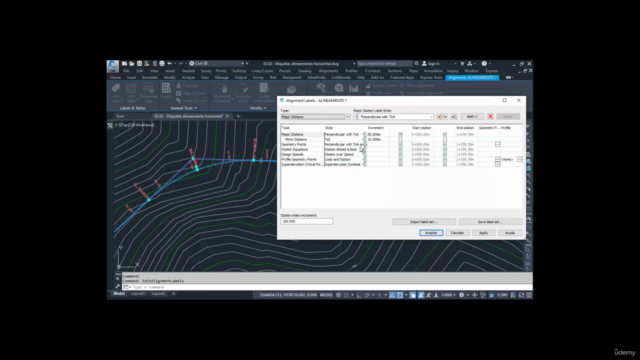
Task: Click the Add>> button
Action: click(x=472, y=117)
